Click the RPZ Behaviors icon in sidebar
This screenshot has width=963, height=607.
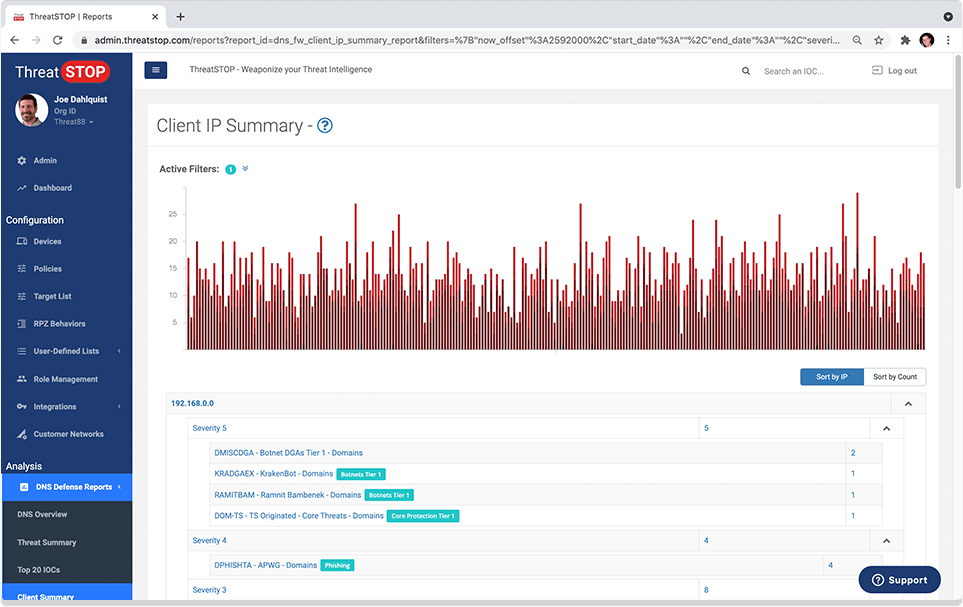click(x=21, y=324)
